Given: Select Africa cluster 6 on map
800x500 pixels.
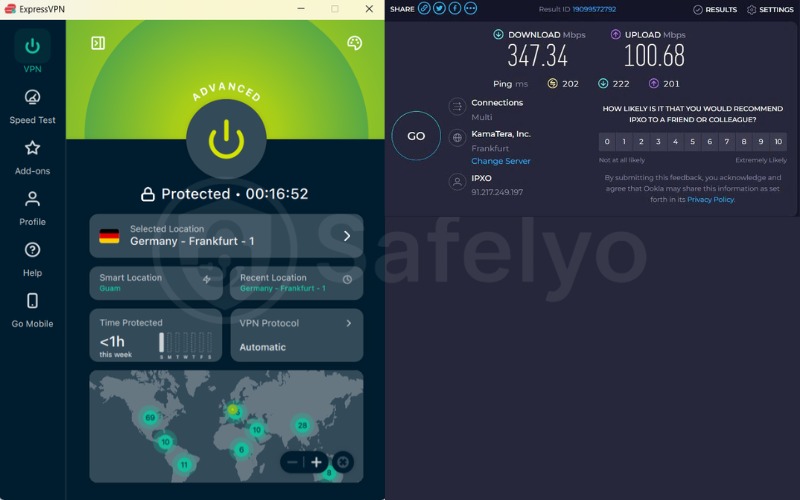Looking at the screenshot, I should pos(241,449).
